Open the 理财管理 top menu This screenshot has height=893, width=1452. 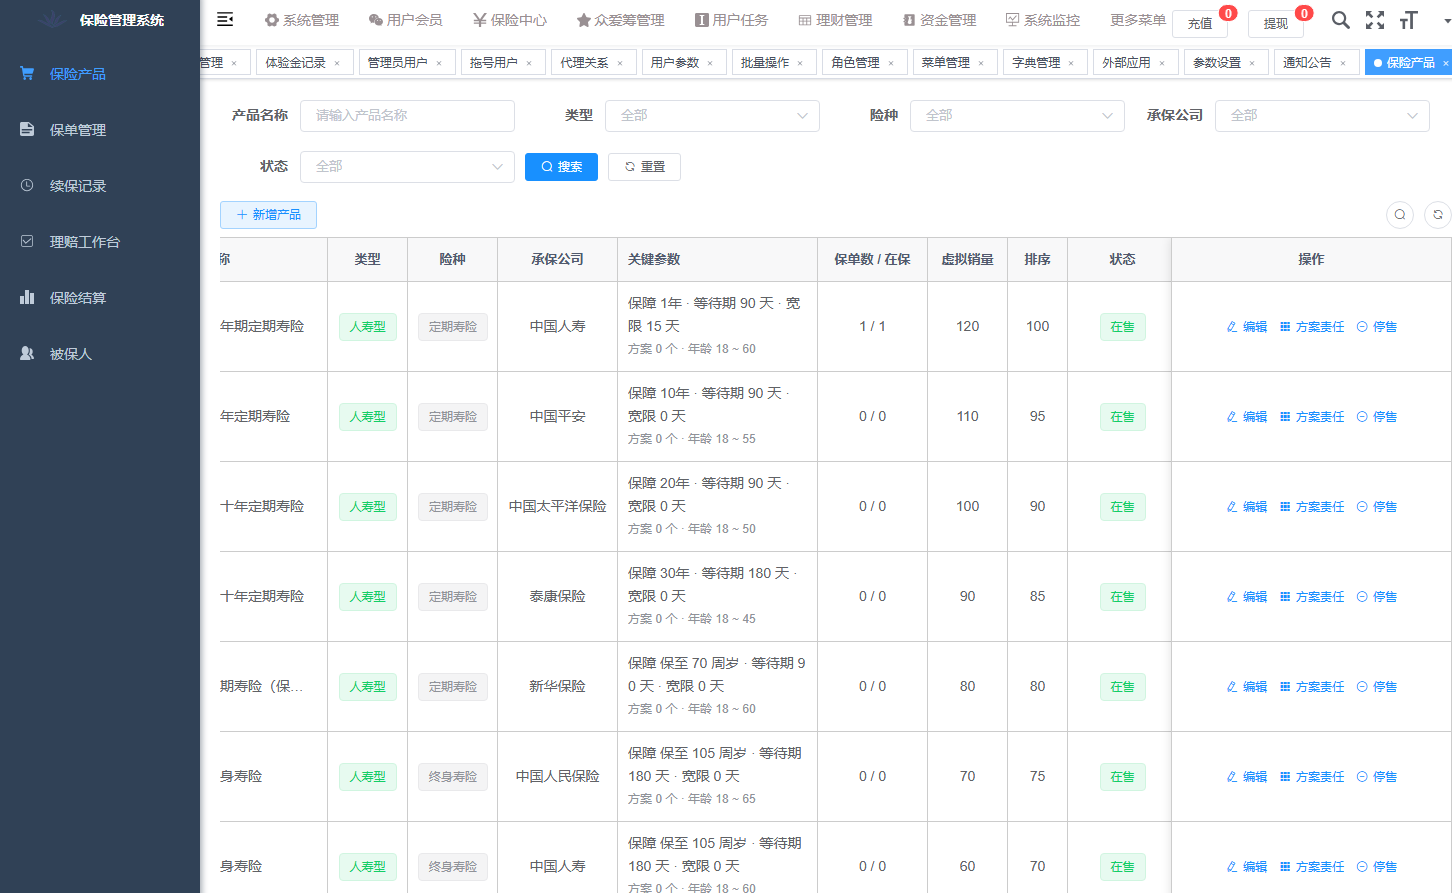tap(835, 20)
